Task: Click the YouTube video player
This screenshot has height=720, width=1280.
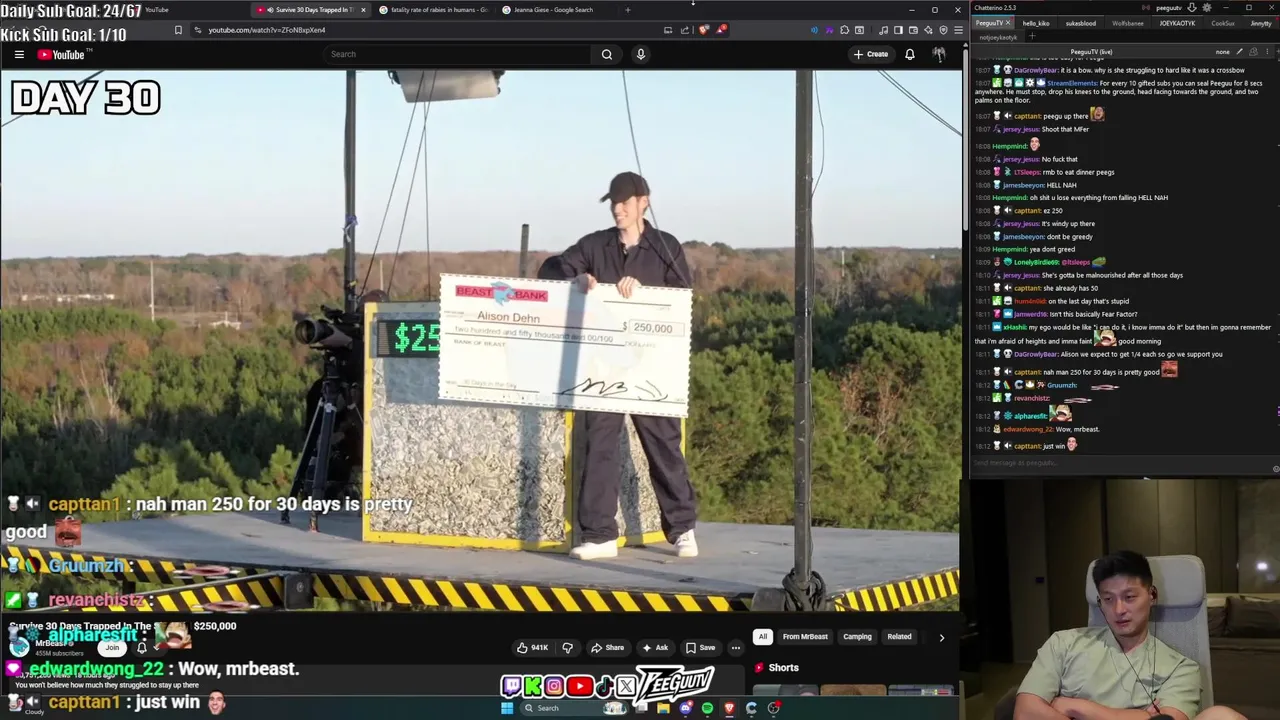Action: pyautogui.click(x=480, y=340)
